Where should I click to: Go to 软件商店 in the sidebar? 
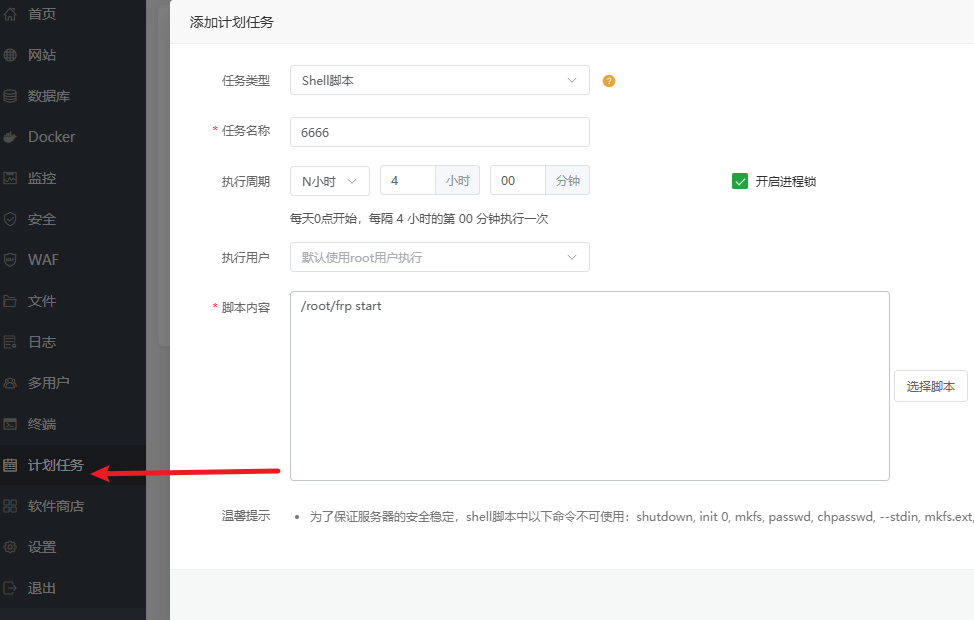[x=55, y=506]
